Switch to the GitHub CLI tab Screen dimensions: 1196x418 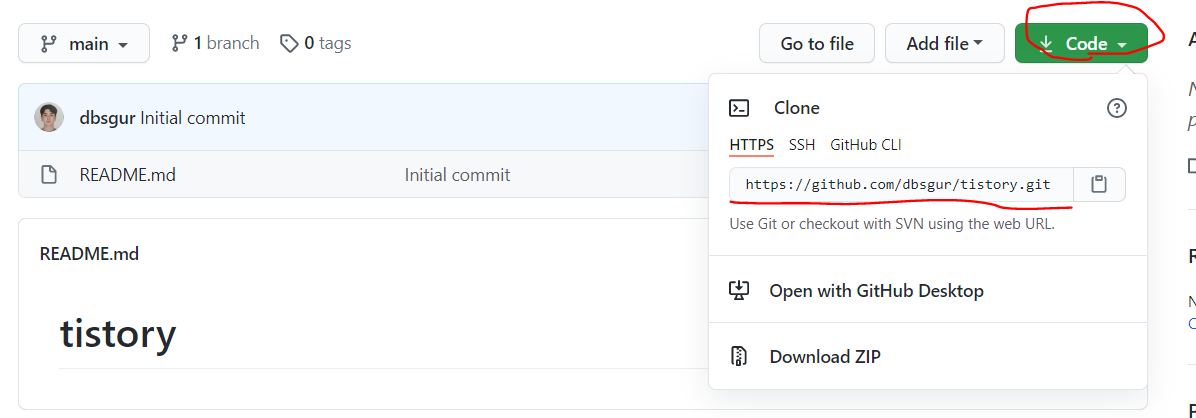pos(866,145)
